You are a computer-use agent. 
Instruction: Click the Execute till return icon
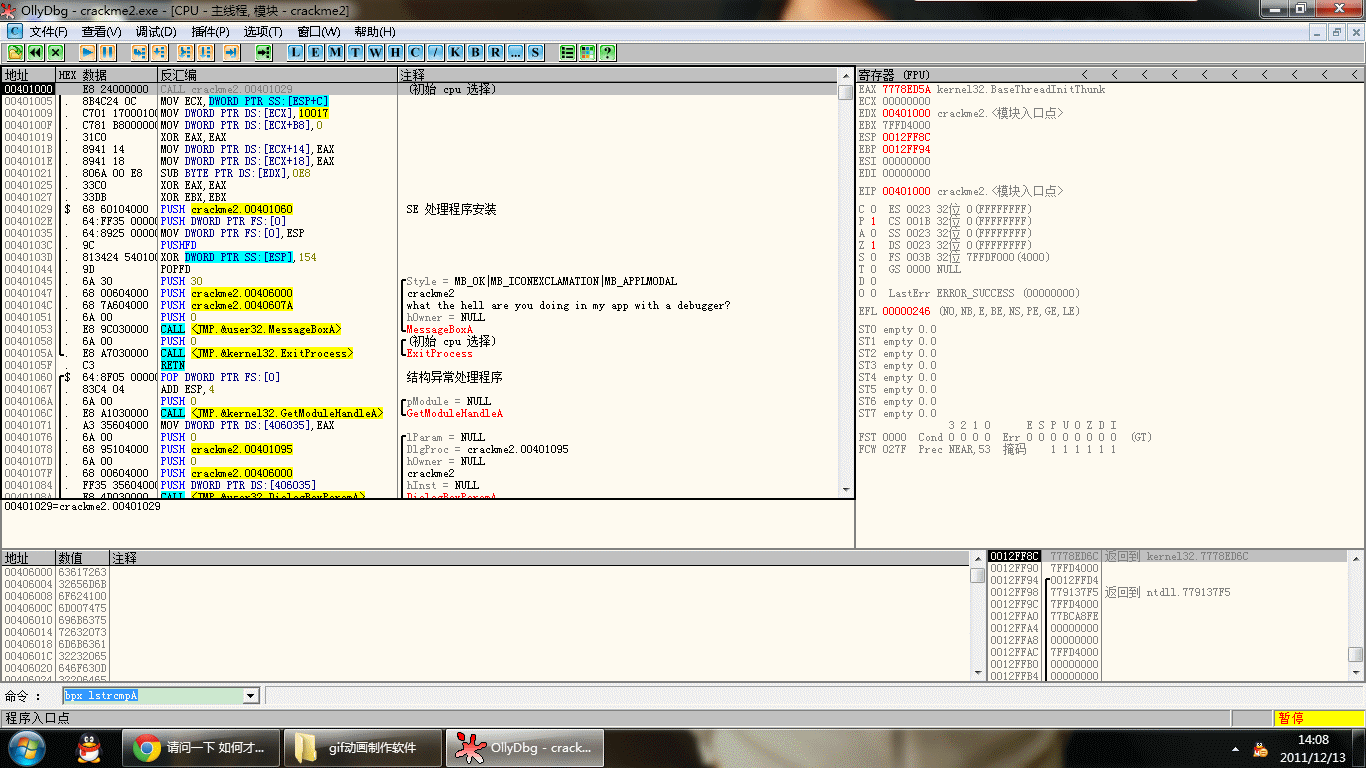[231, 52]
